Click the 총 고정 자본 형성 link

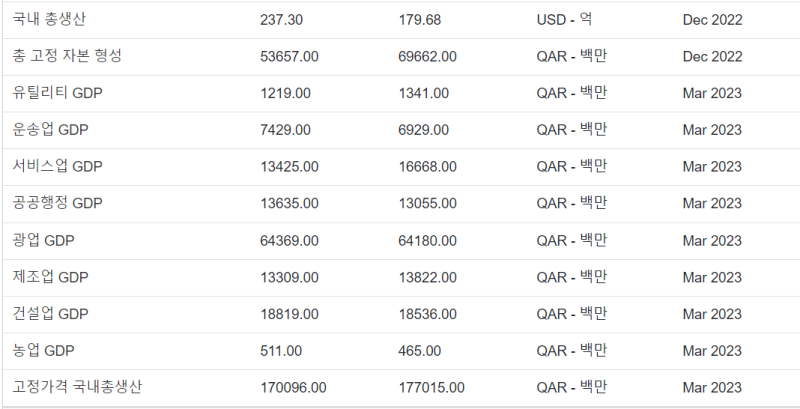tap(67, 56)
